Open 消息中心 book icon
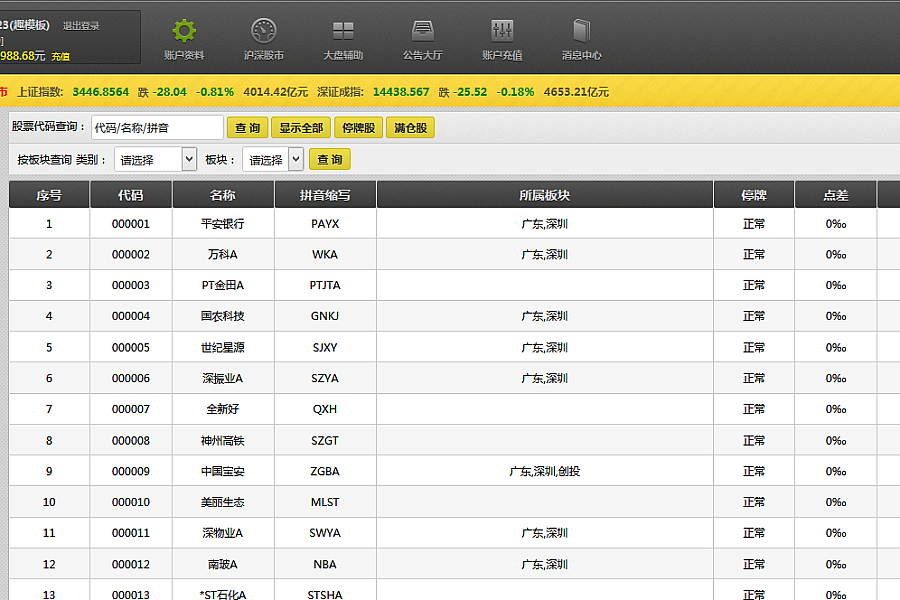Image resolution: width=900 pixels, height=600 pixels. coord(581,31)
